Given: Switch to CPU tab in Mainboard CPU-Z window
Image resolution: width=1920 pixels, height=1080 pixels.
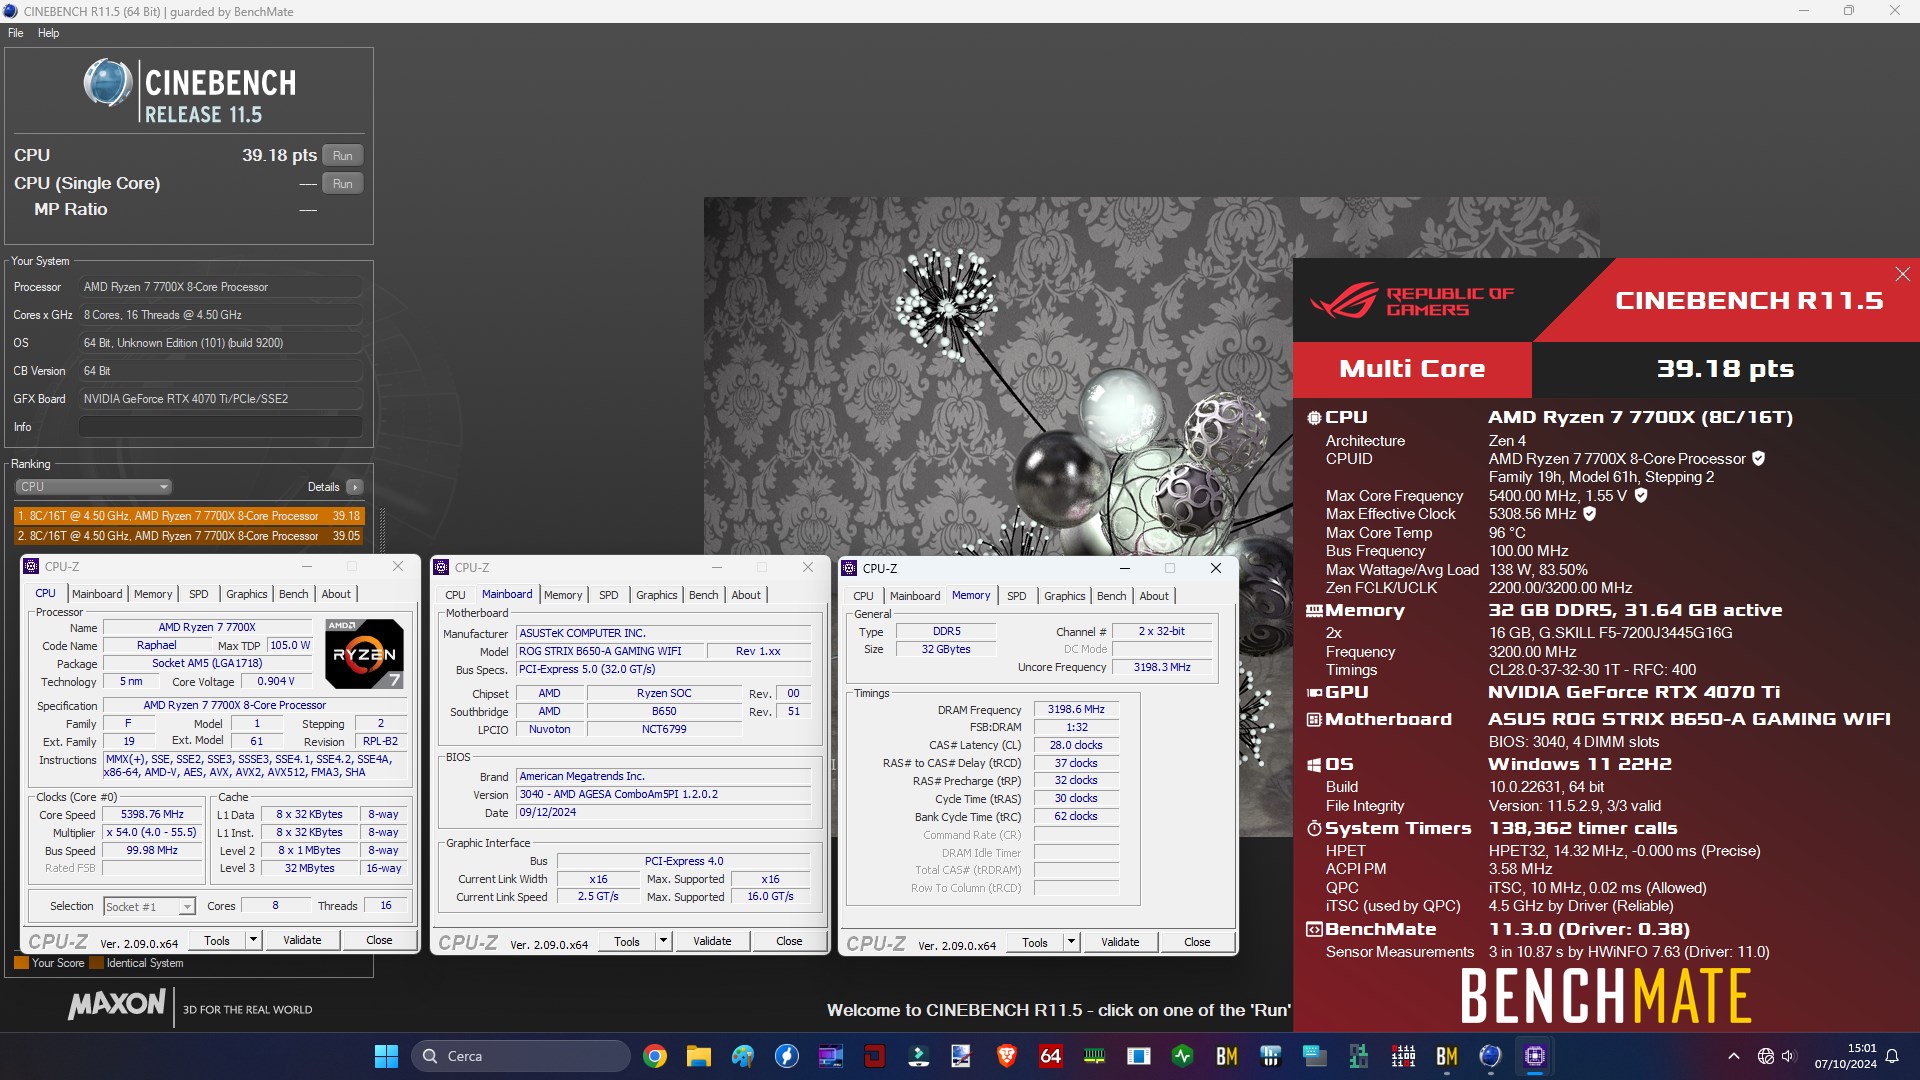Looking at the screenshot, I should tap(455, 595).
